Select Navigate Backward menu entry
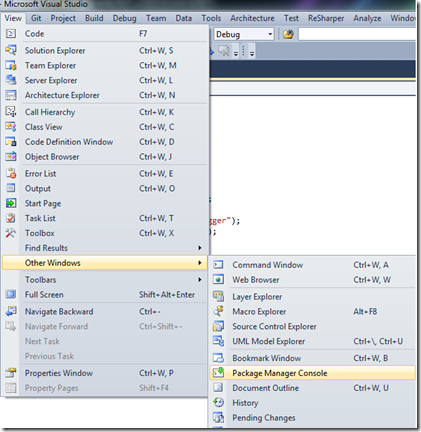Image resolution: width=421 pixels, height=432 pixels. click(x=105, y=312)
